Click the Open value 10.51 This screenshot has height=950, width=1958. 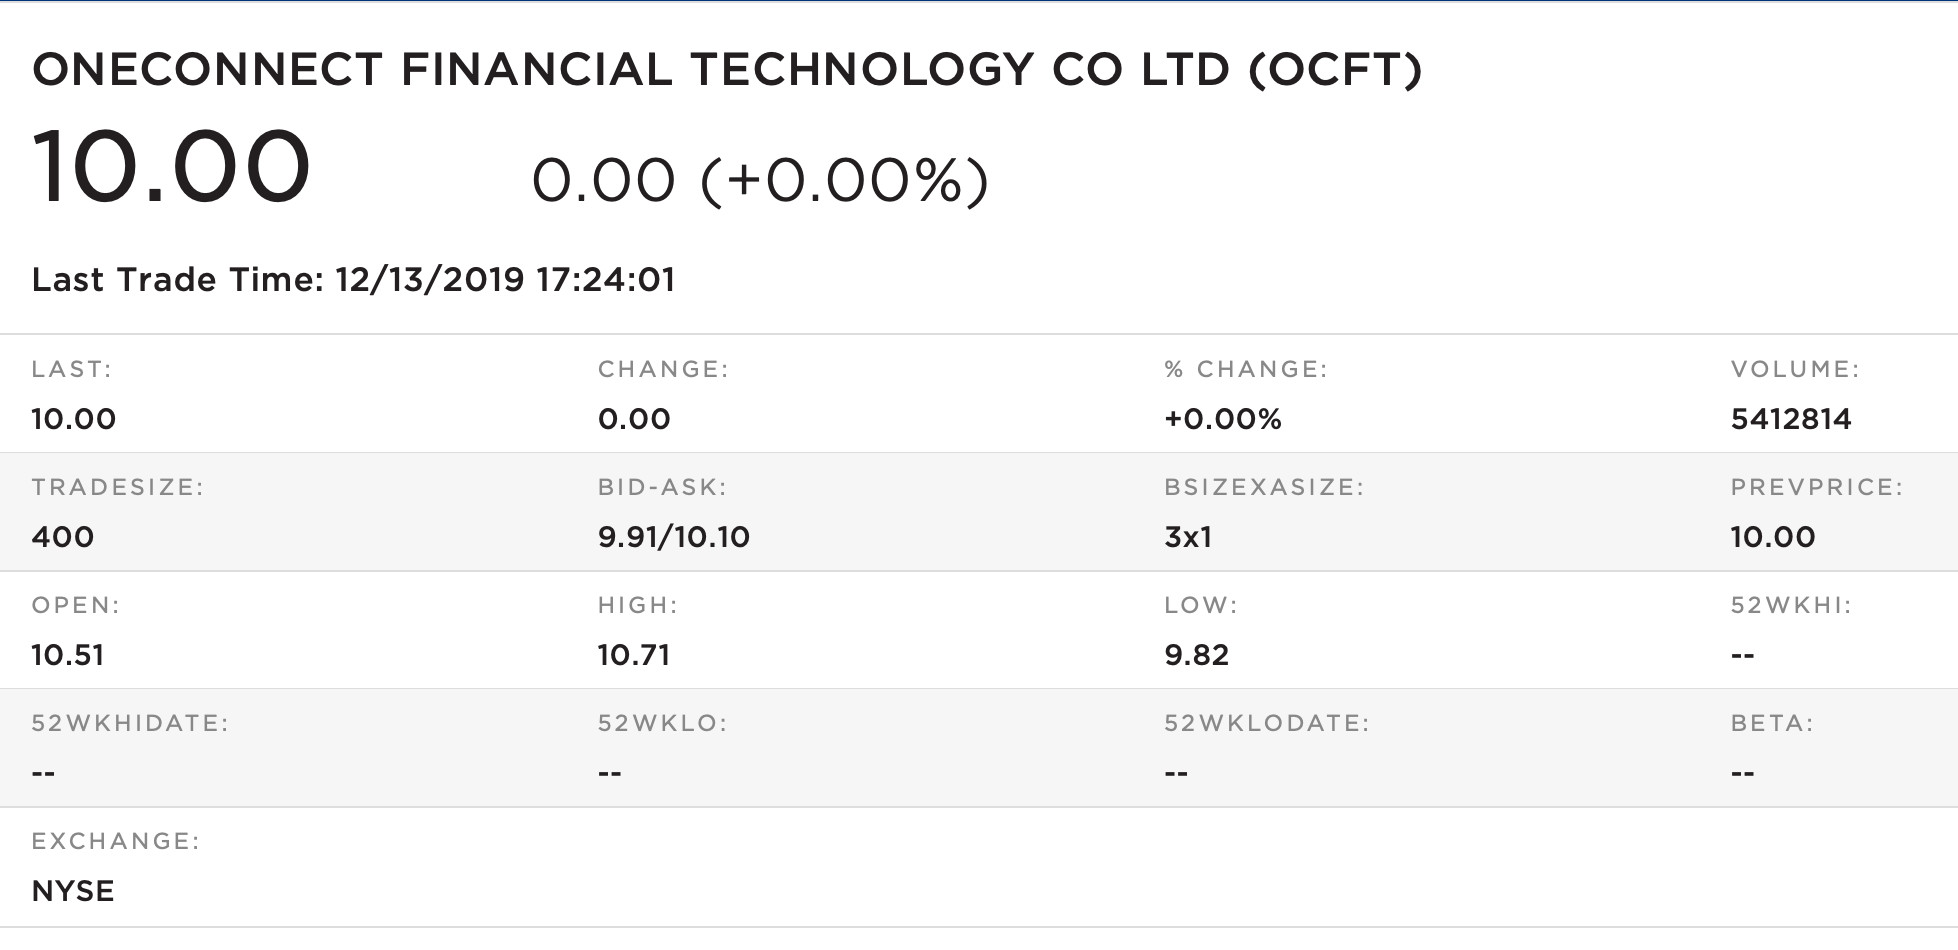(x=68, y=655)
